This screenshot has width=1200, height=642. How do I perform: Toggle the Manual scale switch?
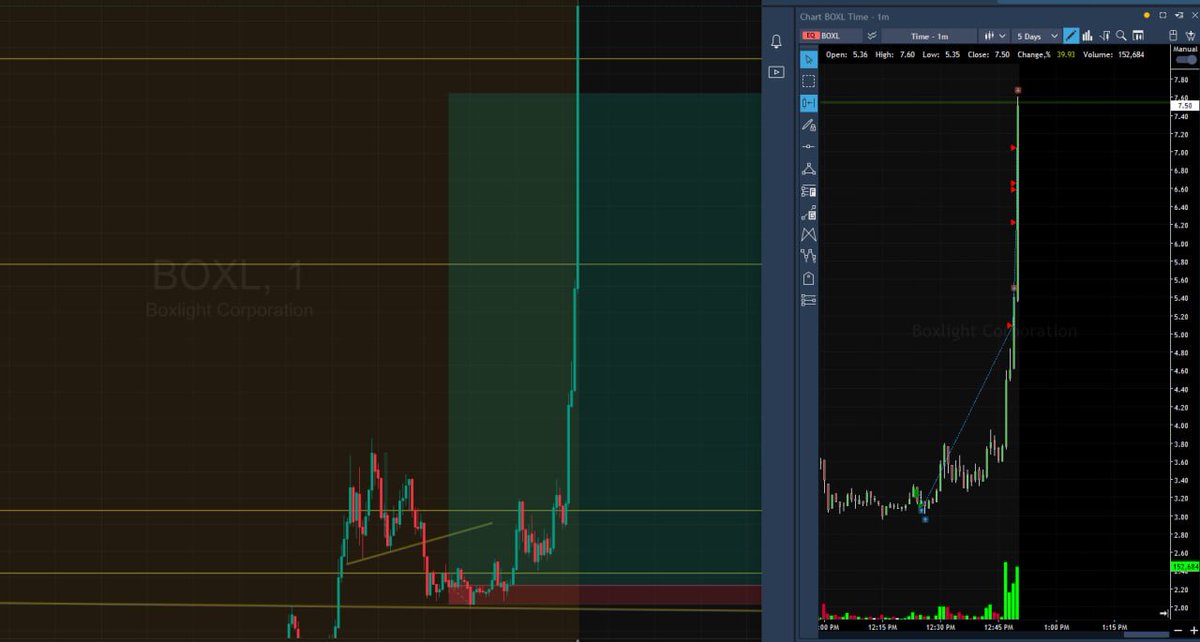coord(1186,59)
